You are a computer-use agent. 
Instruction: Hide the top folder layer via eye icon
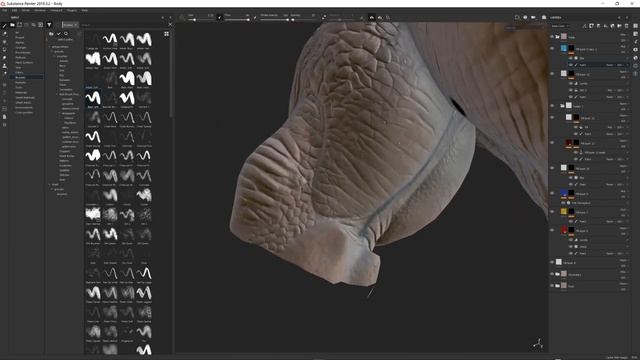pyautogui.click(x=552, y=37)
